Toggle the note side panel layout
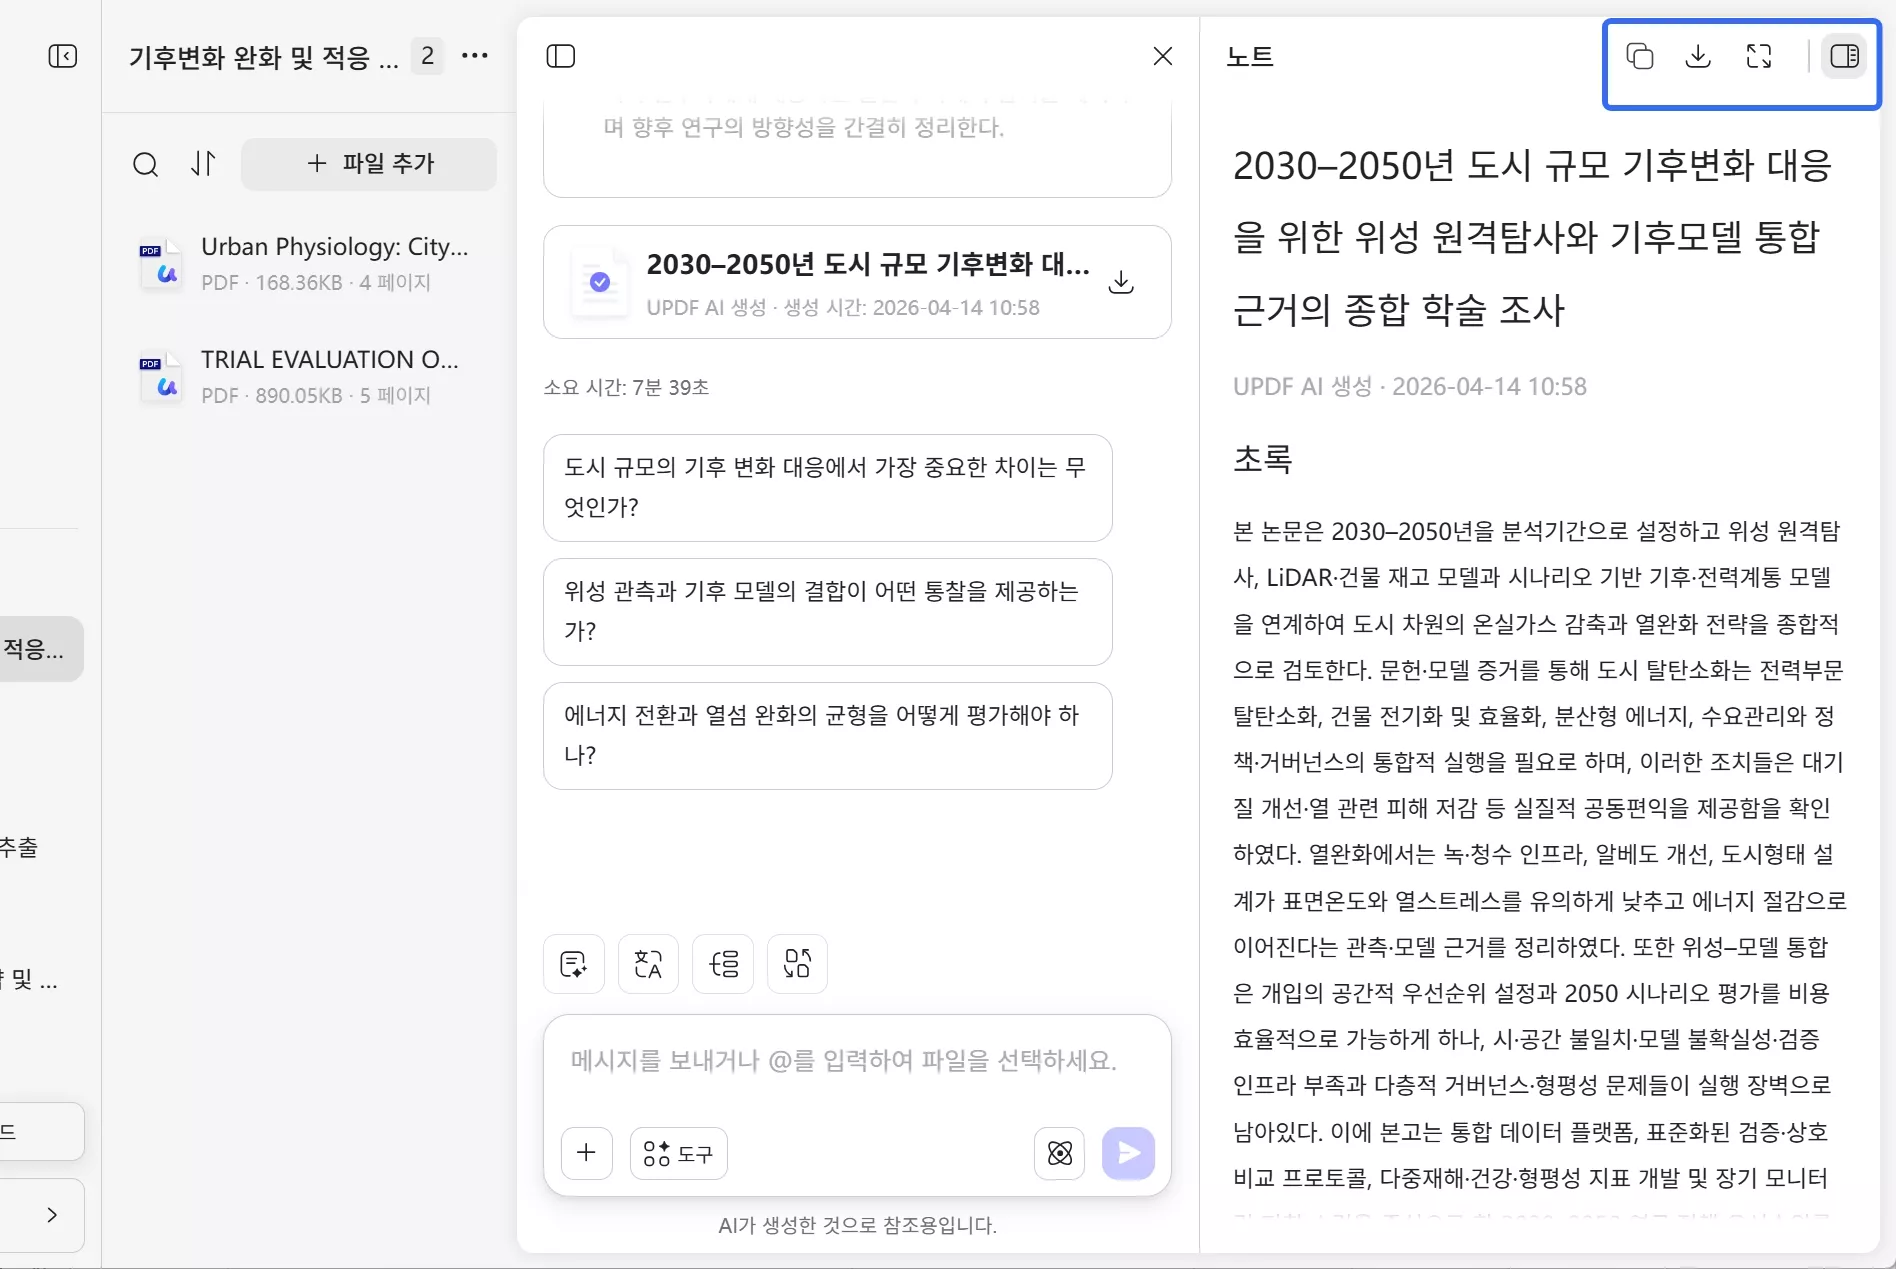The height and width of the screenshot is (1269, 1896). [1845, 56]
